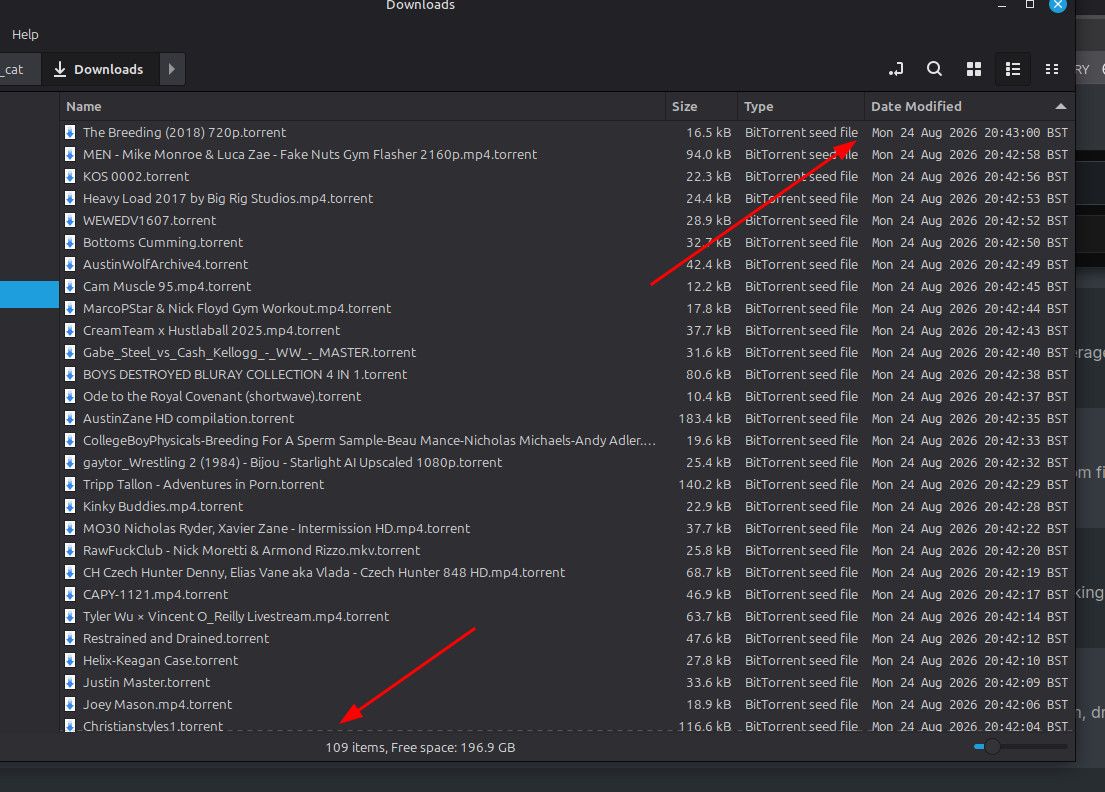Click icon of MarcoPStar & Nick Floyd torrent

(x=70, y=308)
